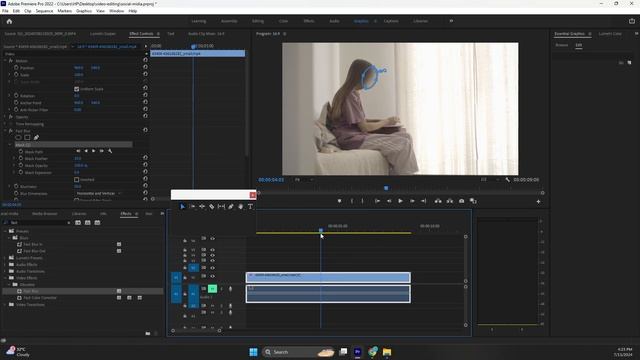
Task: Open Blur Dimensions dropdown
Action: (98, 193)
